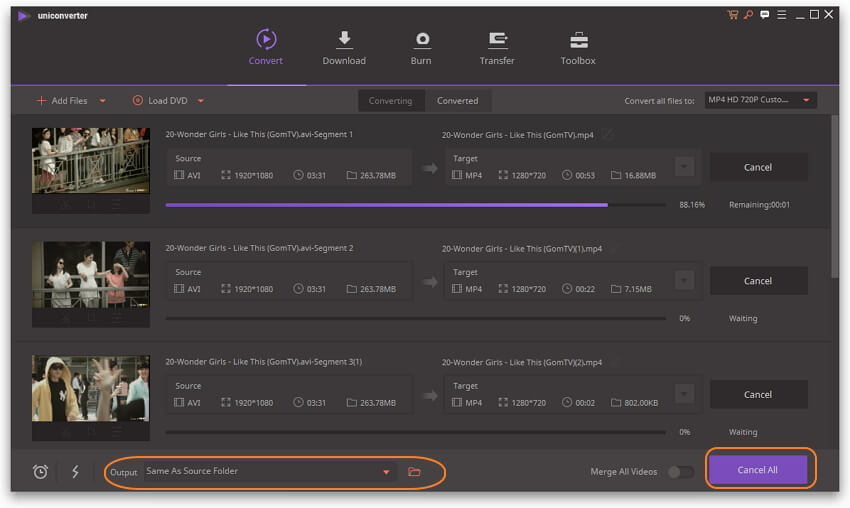Open the Burn tab
Screen dimensions: 850x508
pyautogui.click(x=421, y=47)
